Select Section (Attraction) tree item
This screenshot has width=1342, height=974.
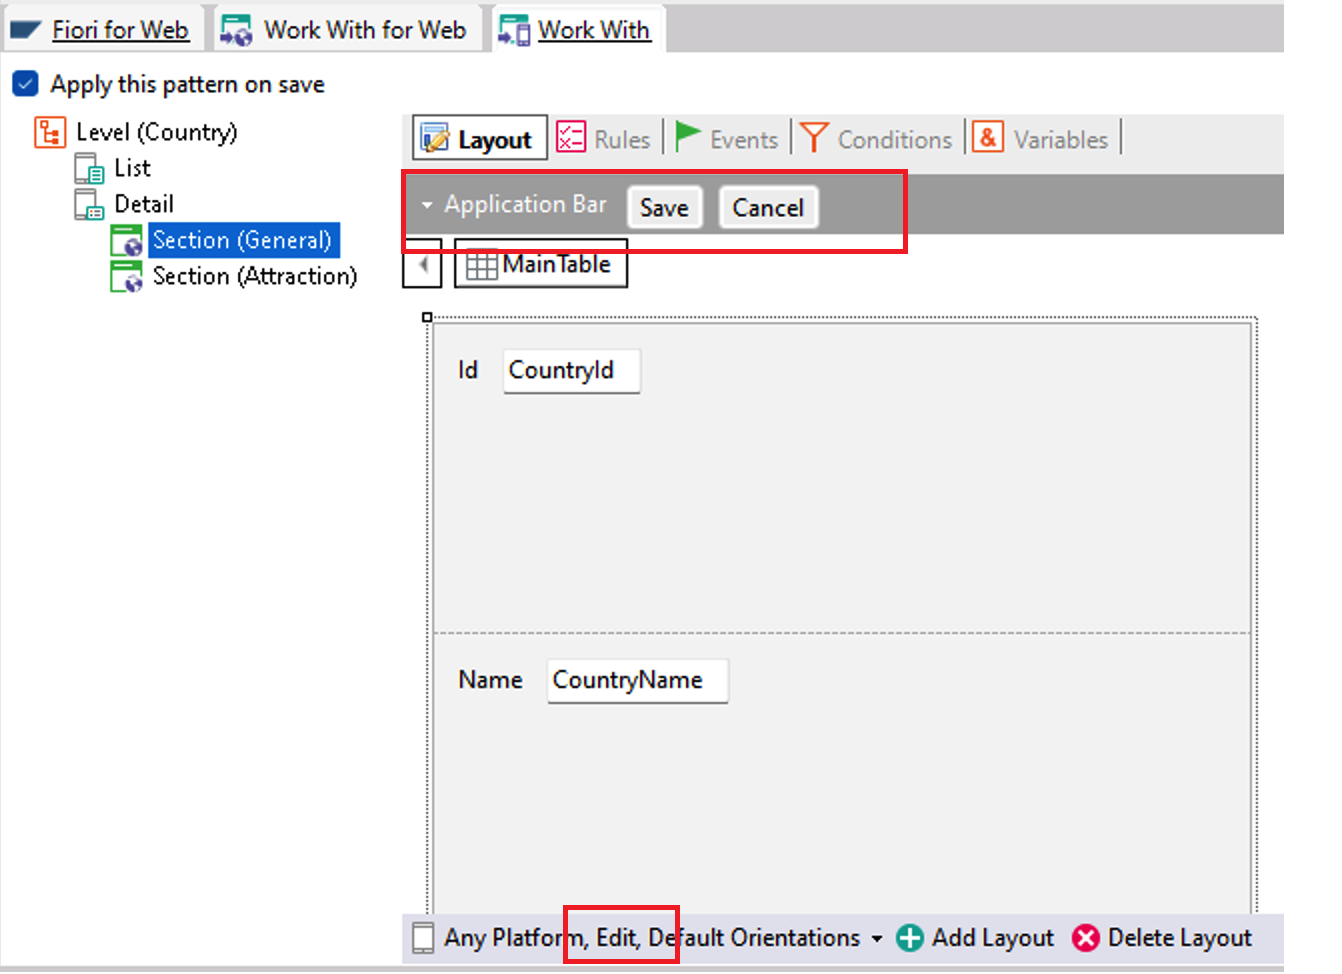click(255, 276)
